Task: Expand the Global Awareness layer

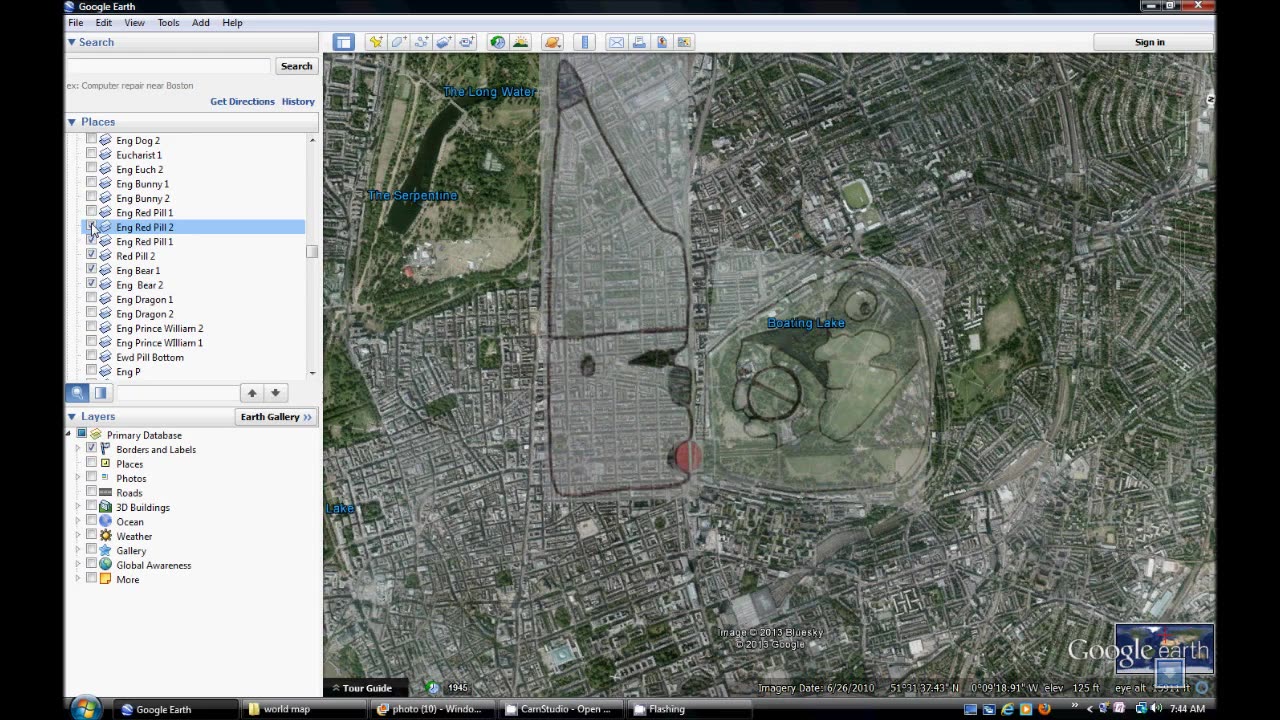Action: 78,565
